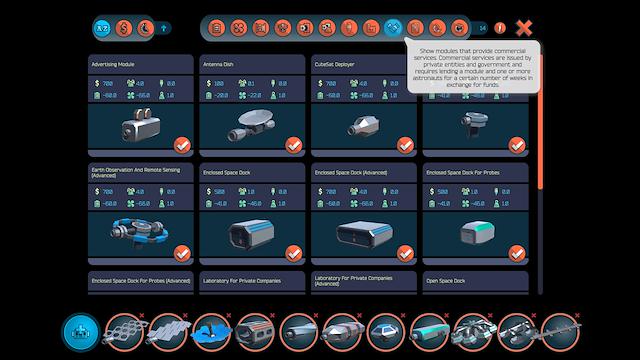The image size is (640, 360).
Task: Click the 'CubeSat Deployer' card title
Action: [334, 64]
